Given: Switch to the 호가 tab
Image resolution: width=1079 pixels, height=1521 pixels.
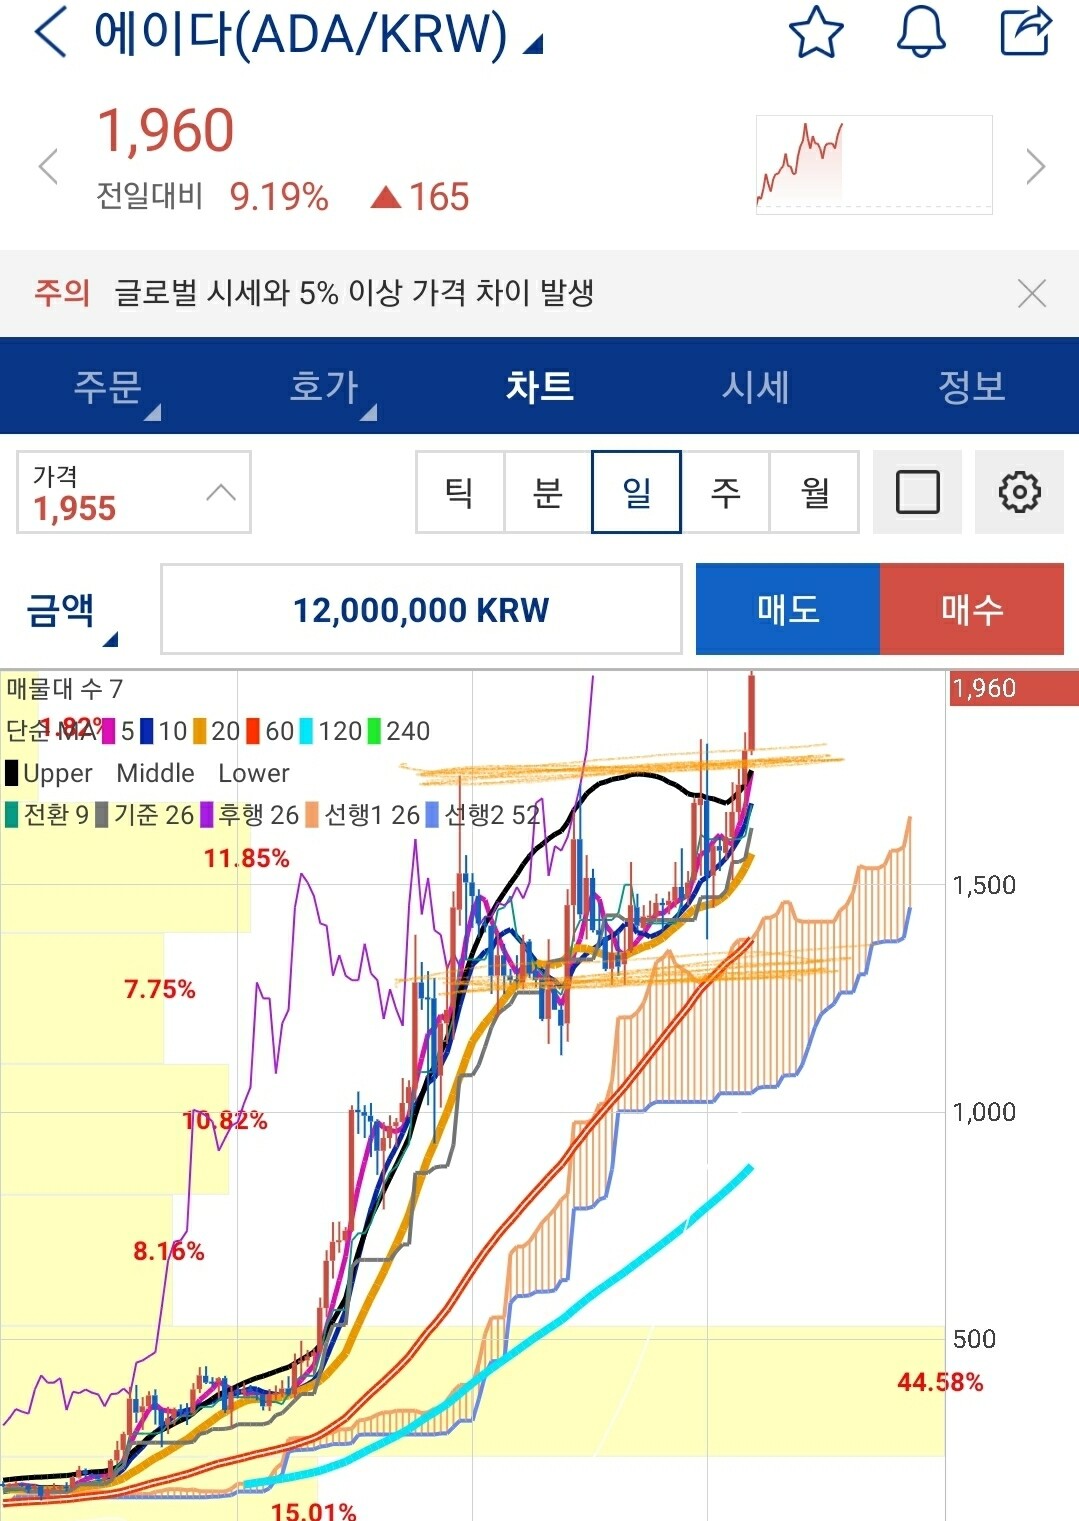Looking at the screenshot, I should click(x=323, y=388).
